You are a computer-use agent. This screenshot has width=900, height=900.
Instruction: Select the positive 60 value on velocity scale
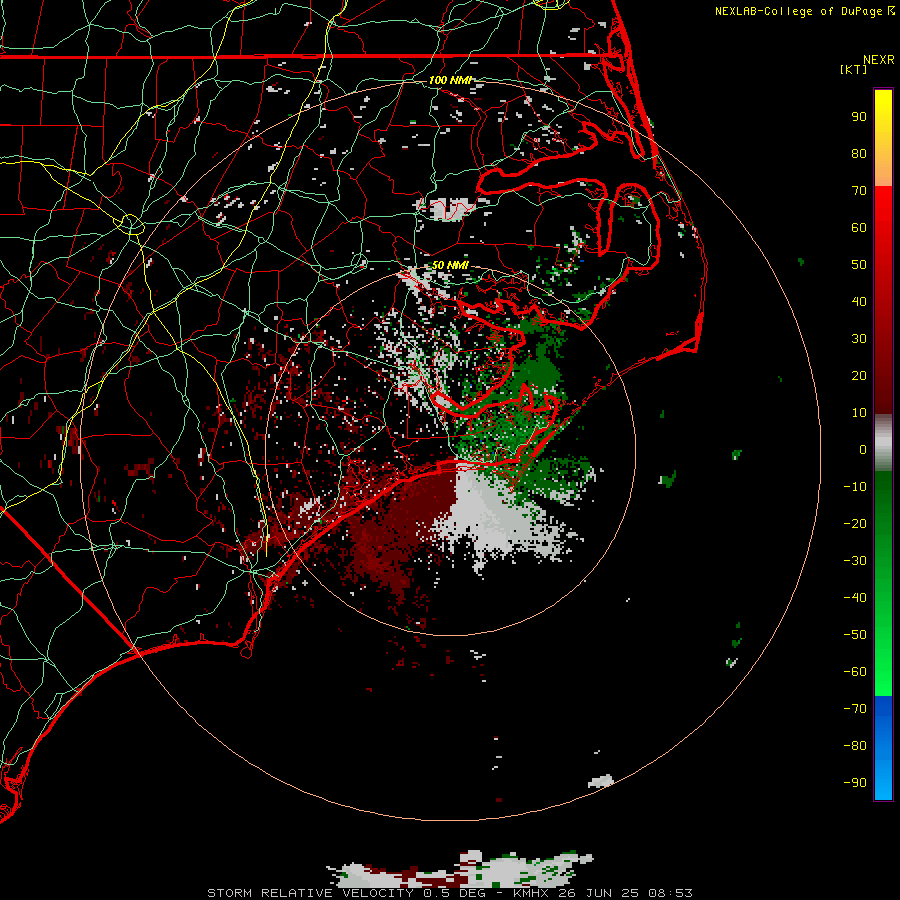coord(859,227)
